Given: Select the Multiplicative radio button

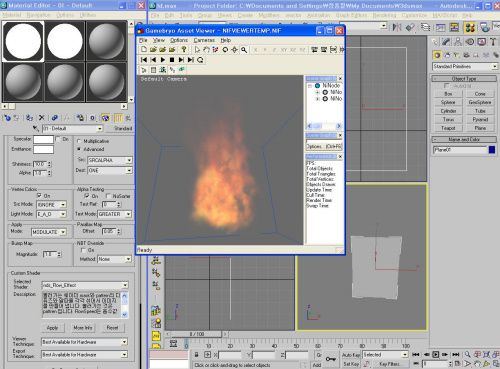Looking at the screenshot, I should pyautogui.click(x=79, y=141).
